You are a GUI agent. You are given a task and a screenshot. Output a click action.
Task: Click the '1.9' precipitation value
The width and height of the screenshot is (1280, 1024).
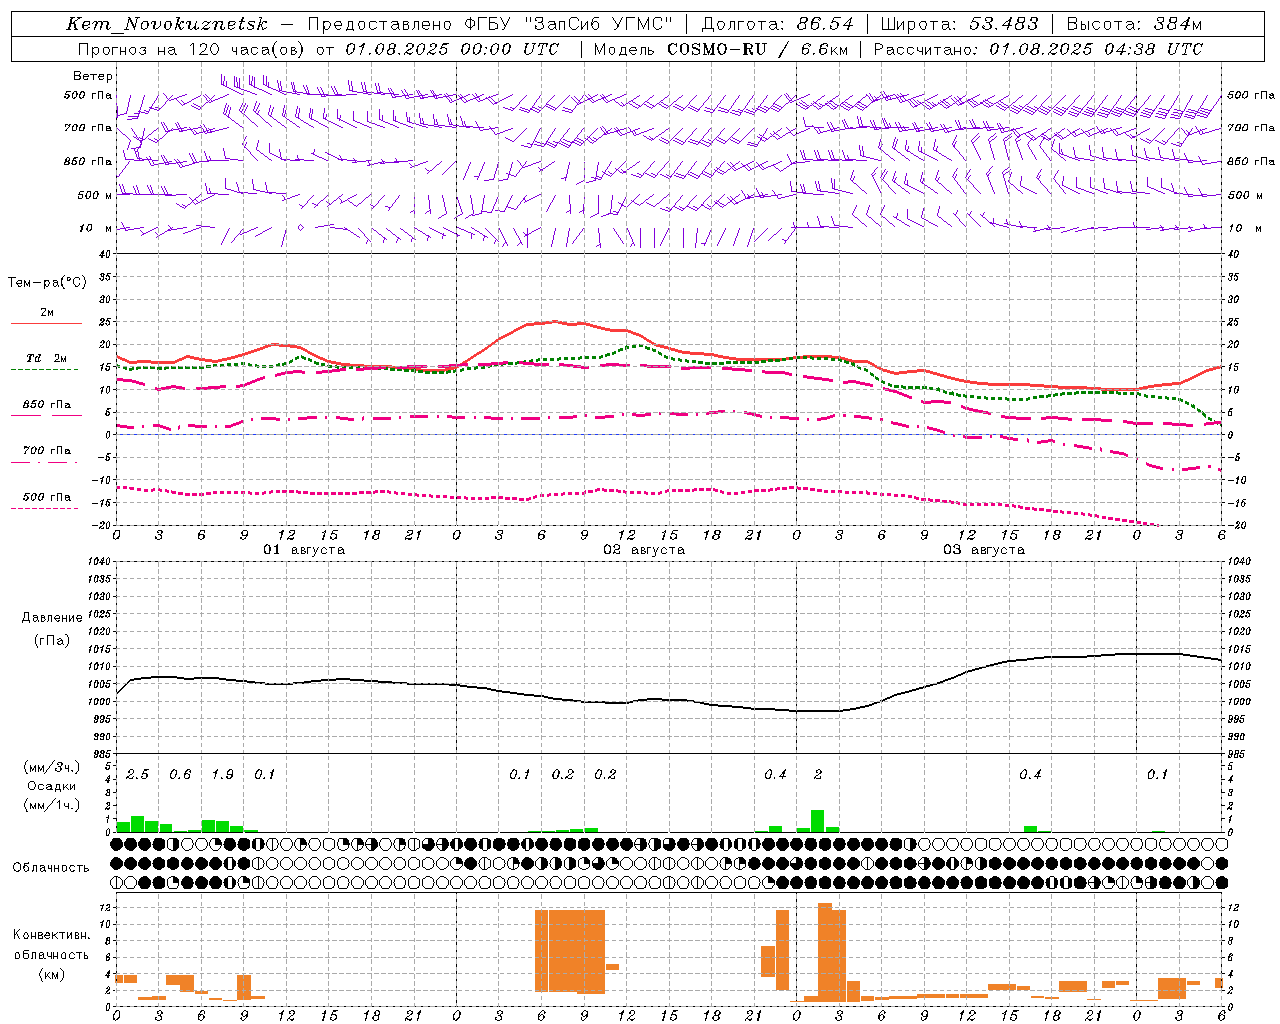click(x=222, y=775)
